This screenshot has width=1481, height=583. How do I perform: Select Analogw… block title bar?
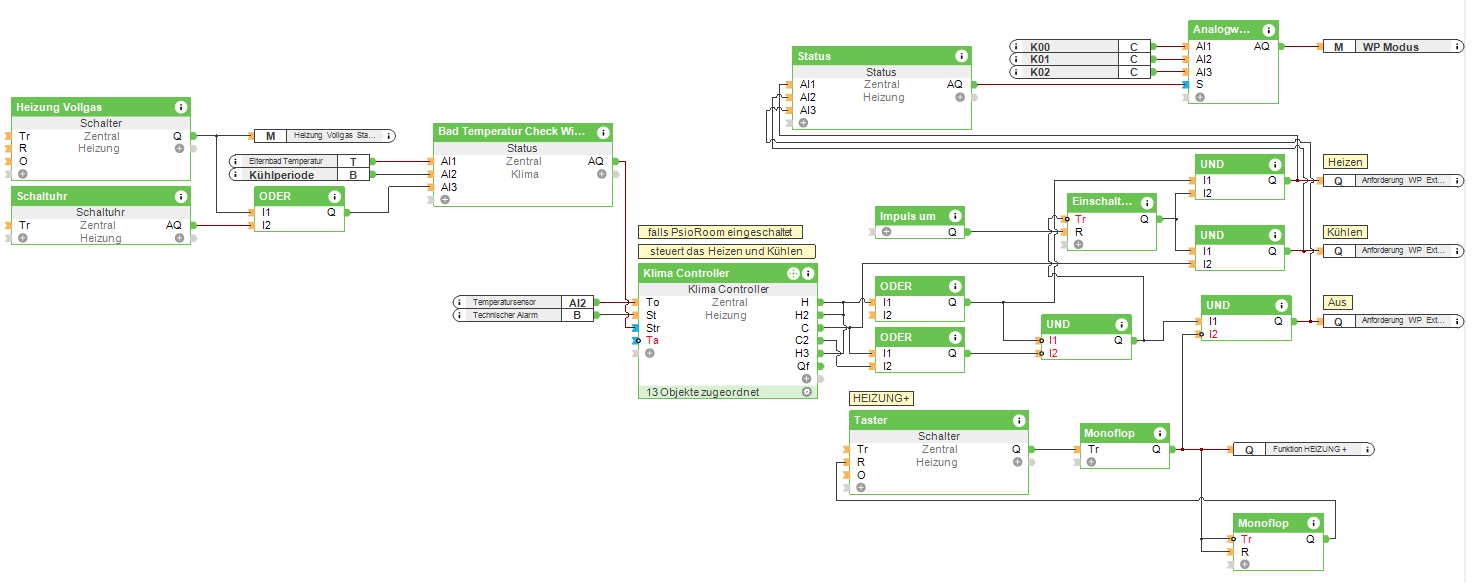[1234, 30]
